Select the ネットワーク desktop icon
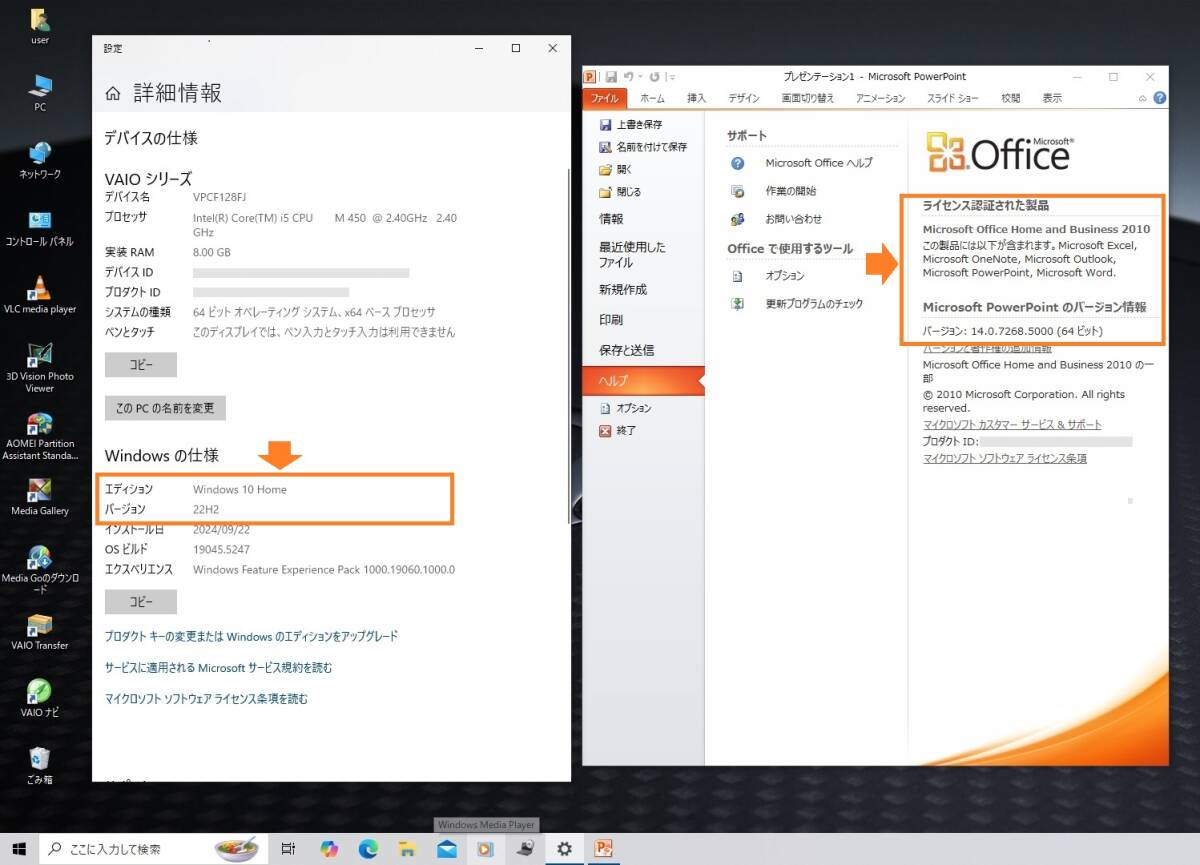 (x=40, y=160)
